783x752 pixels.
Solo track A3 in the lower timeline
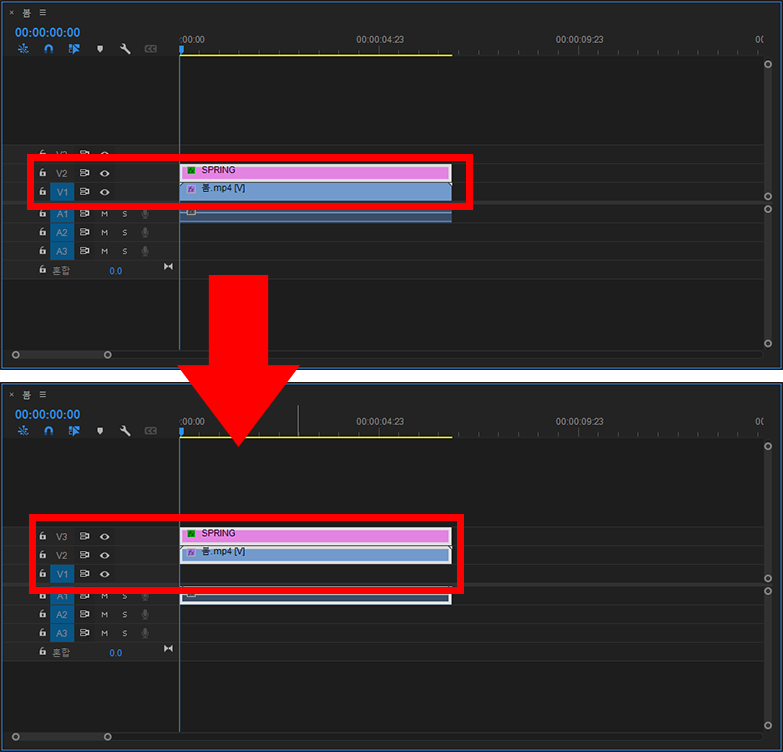(x=125, y=633)
